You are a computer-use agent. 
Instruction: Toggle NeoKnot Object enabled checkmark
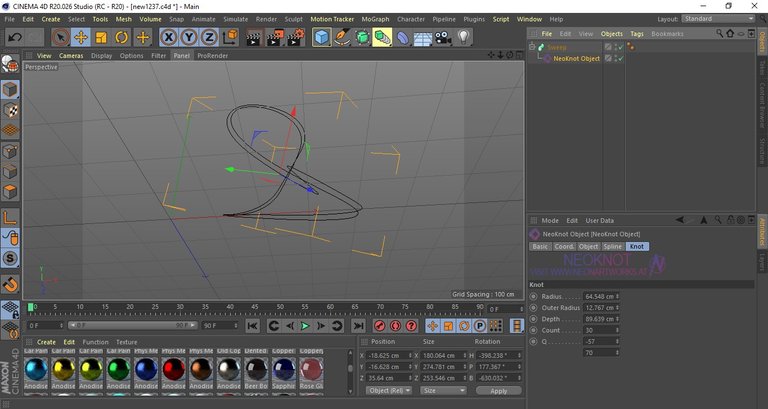coord(621,58)
